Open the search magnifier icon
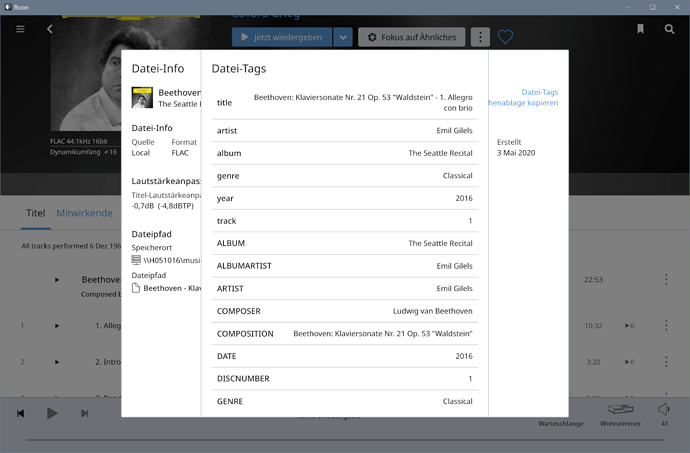 (669, 29)
